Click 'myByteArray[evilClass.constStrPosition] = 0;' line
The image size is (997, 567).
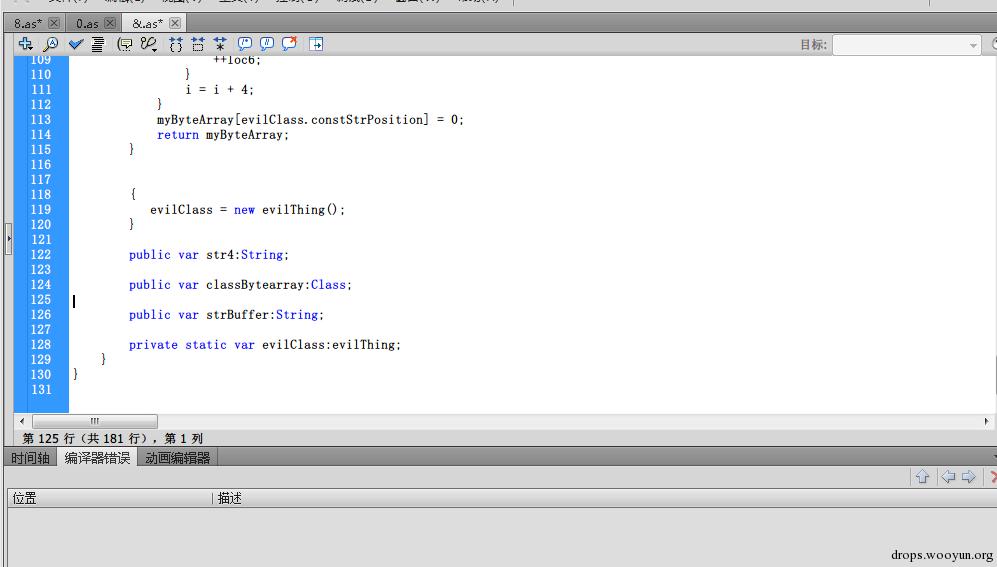(x=310, y=120)
